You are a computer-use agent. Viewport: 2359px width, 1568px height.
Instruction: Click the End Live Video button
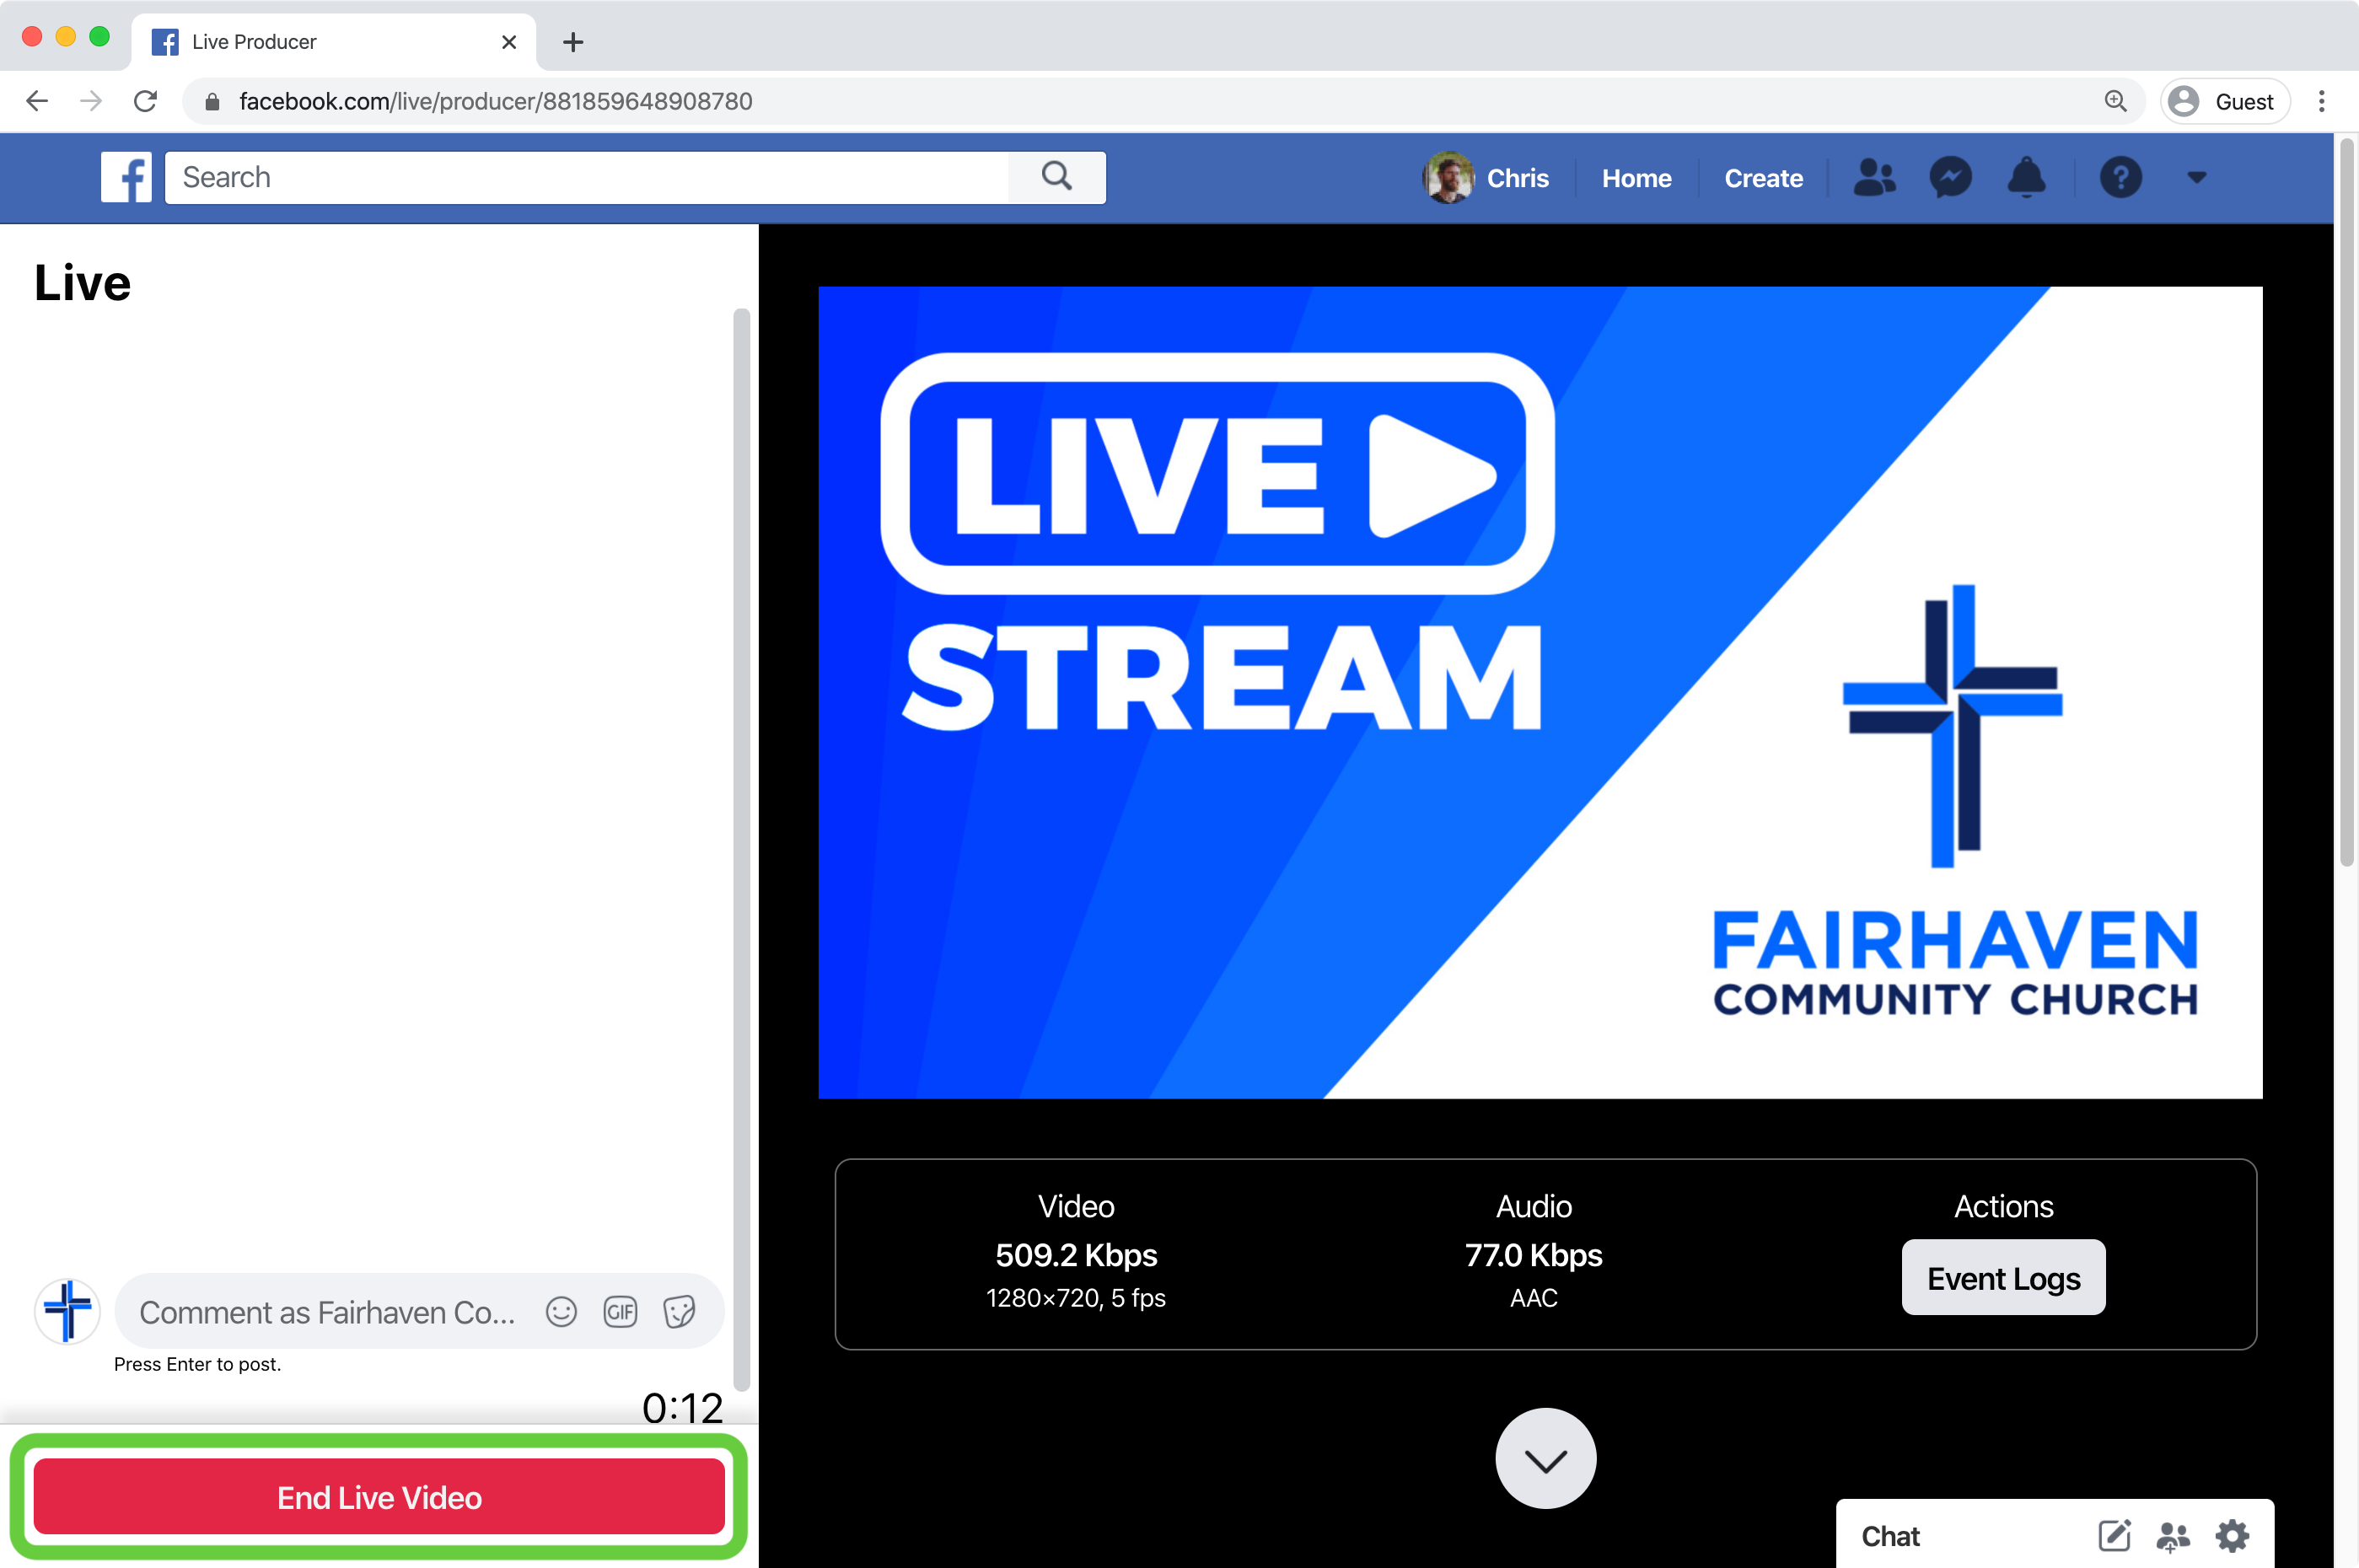coord(379,1497)
